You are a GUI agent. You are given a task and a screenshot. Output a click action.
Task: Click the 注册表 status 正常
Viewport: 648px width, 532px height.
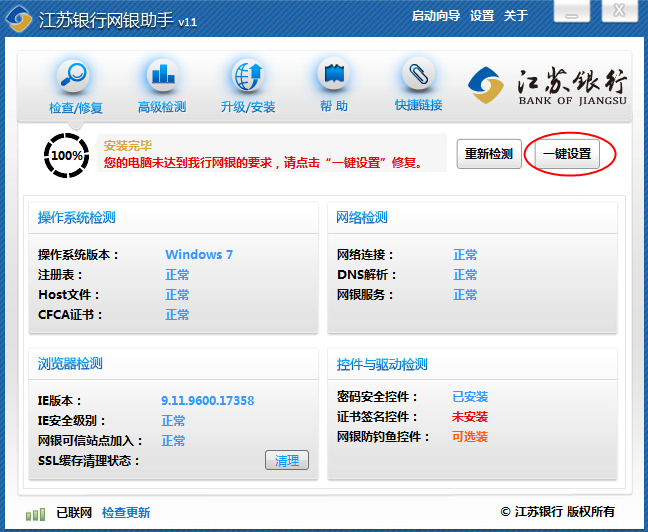[x=177, y=274]
